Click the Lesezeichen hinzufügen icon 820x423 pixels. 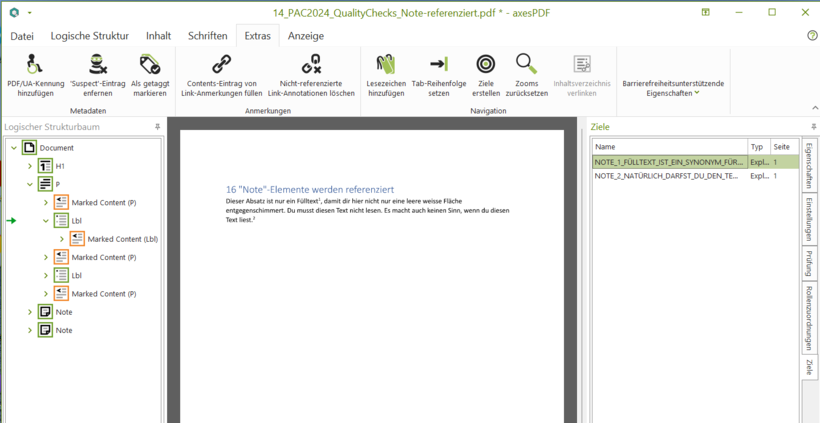386,65
